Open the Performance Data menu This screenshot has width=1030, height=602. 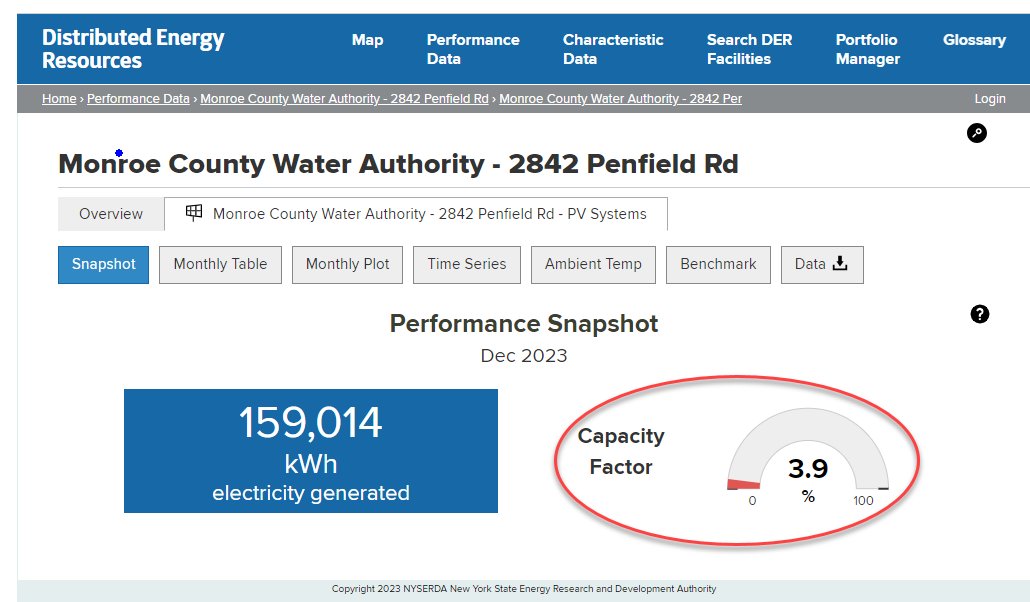tap(473, 49)
